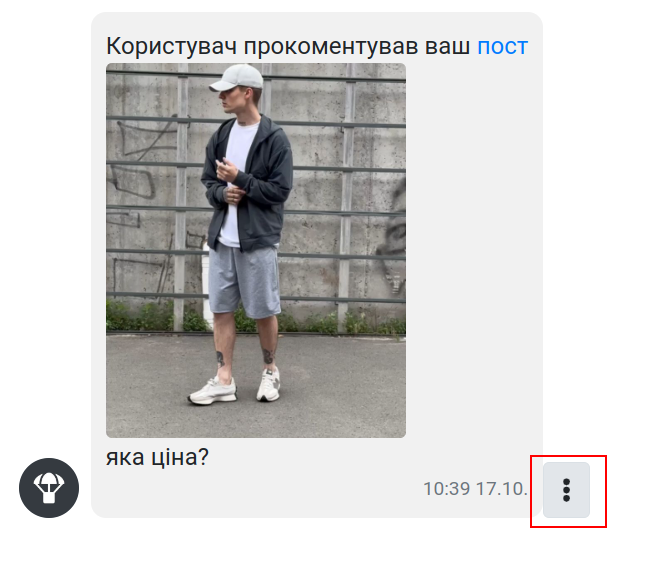Click the white sneakers in post image
Image resolution: width=668 pixels, height=564 pixels.
[x=234, y=388]
